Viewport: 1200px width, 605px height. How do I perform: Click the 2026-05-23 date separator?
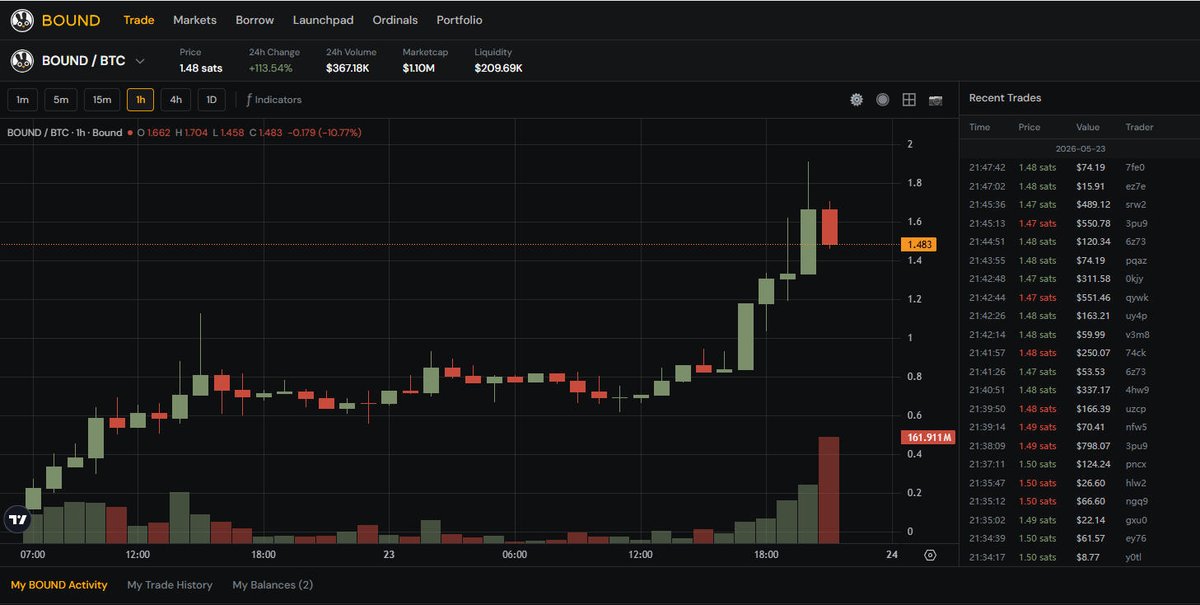tap(1079, 148)
